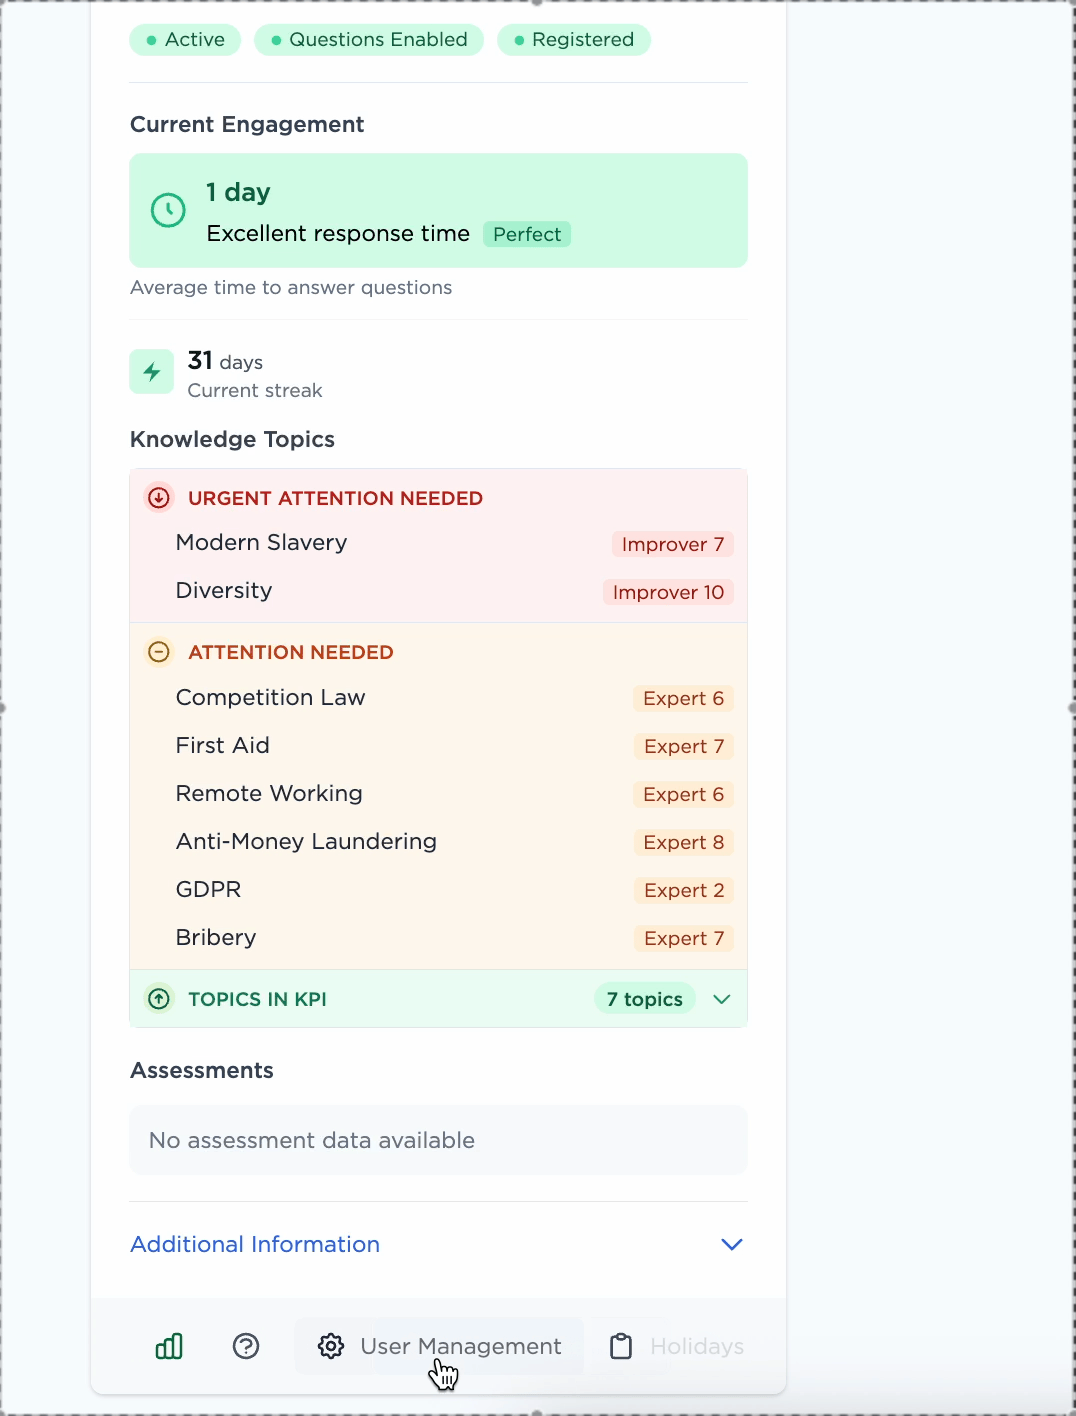Image resolution: width=1076 pixels, height=1416 pixels.
Task: Click the Holidays clipboard icon
Action: pos(621,1346)
